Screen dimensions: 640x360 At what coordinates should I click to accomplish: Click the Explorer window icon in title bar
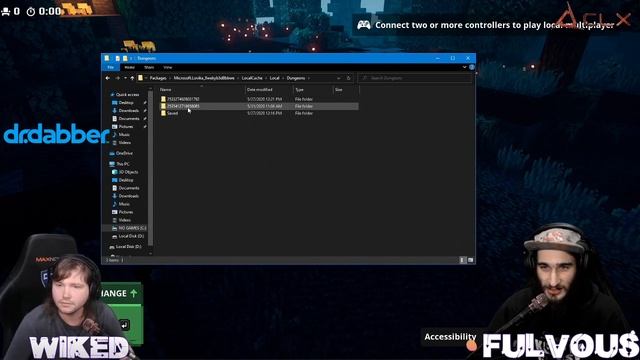click(x=107, y=58)
